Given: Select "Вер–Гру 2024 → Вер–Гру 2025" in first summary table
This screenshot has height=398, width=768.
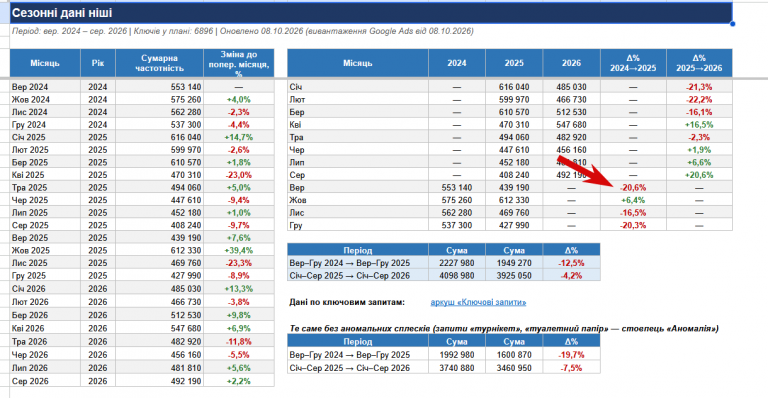Looking at the screenshot, I should 358,263.
